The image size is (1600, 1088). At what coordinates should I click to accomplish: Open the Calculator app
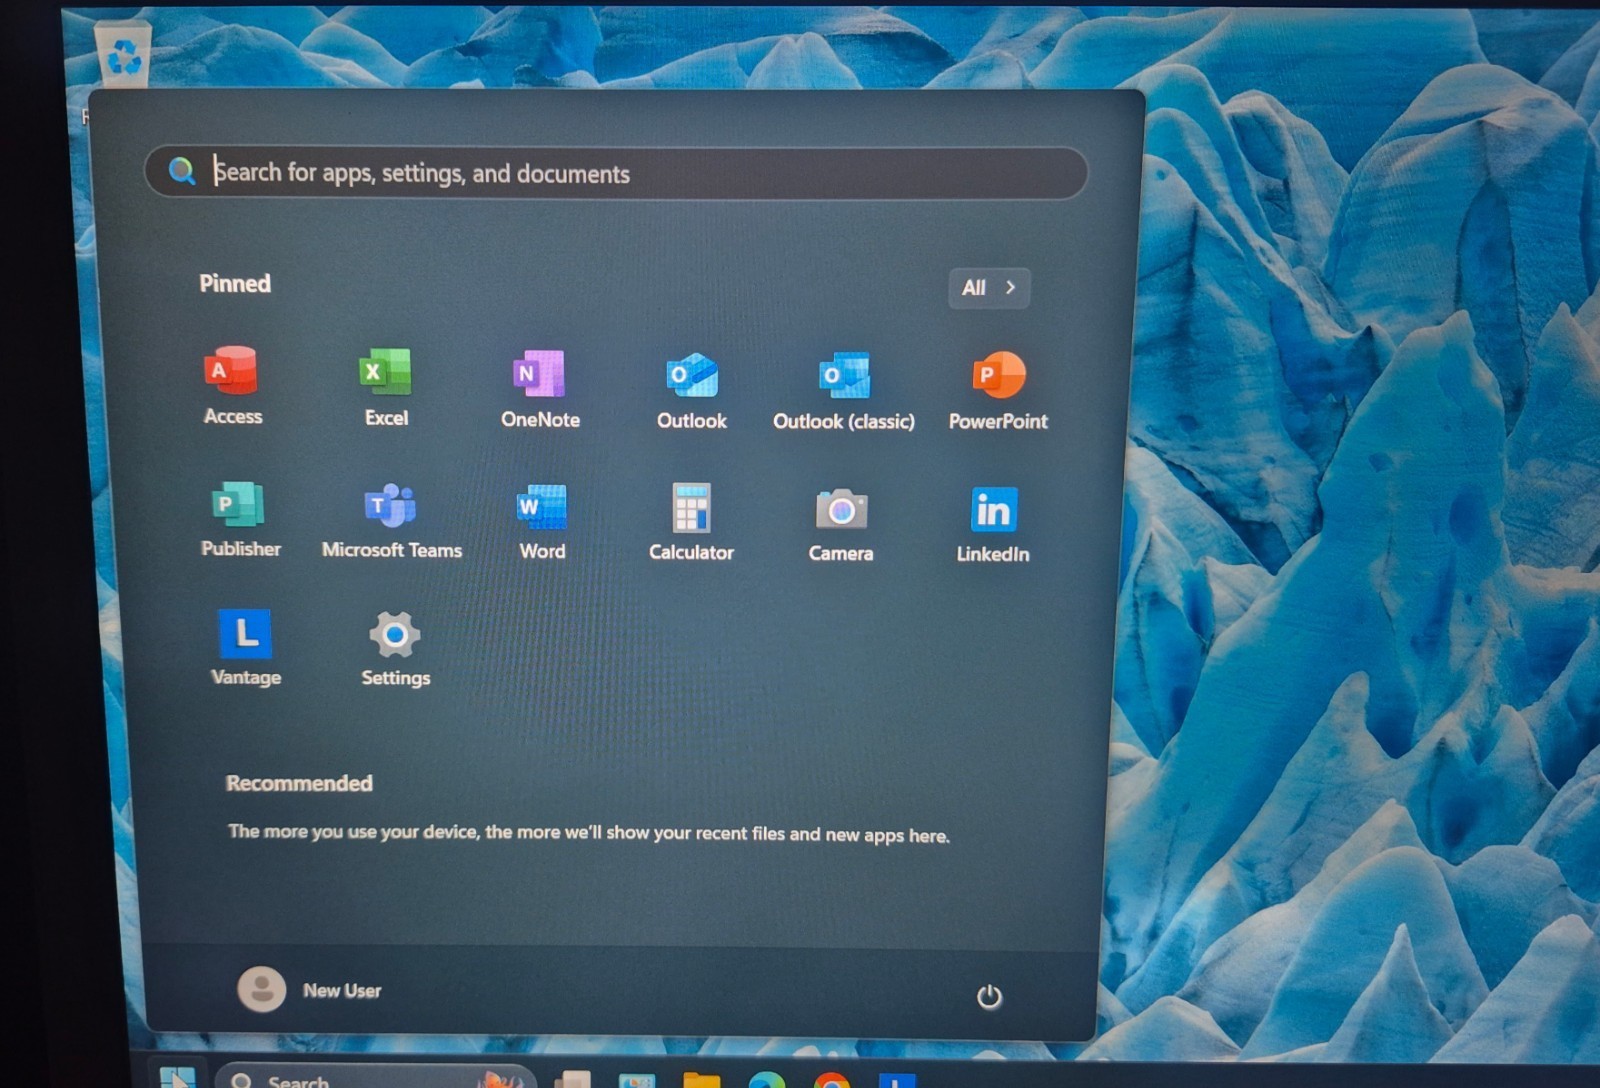tap(691, 522)
